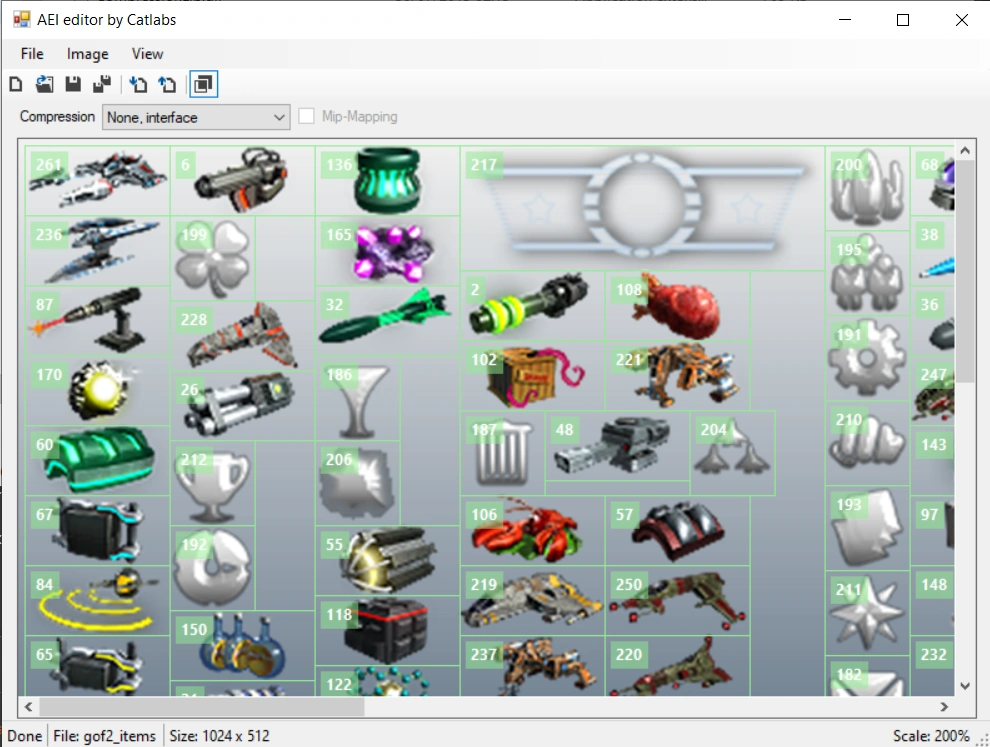This screenshot has height=747, width=990.
Task: Select green-yellow cannon texture 2
Action: [x=533, y=306]
